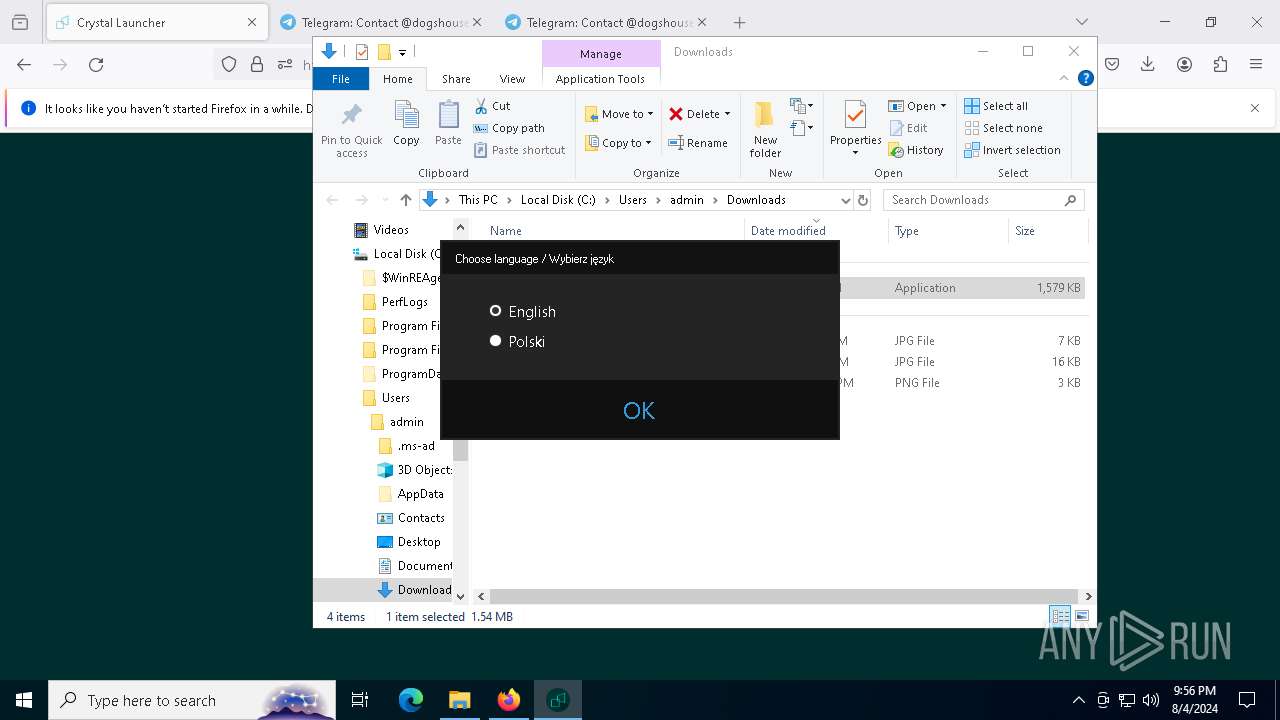Click Refresh in address bar
Viewport: 1280px width, 720px height.
(x=863, y=200)
